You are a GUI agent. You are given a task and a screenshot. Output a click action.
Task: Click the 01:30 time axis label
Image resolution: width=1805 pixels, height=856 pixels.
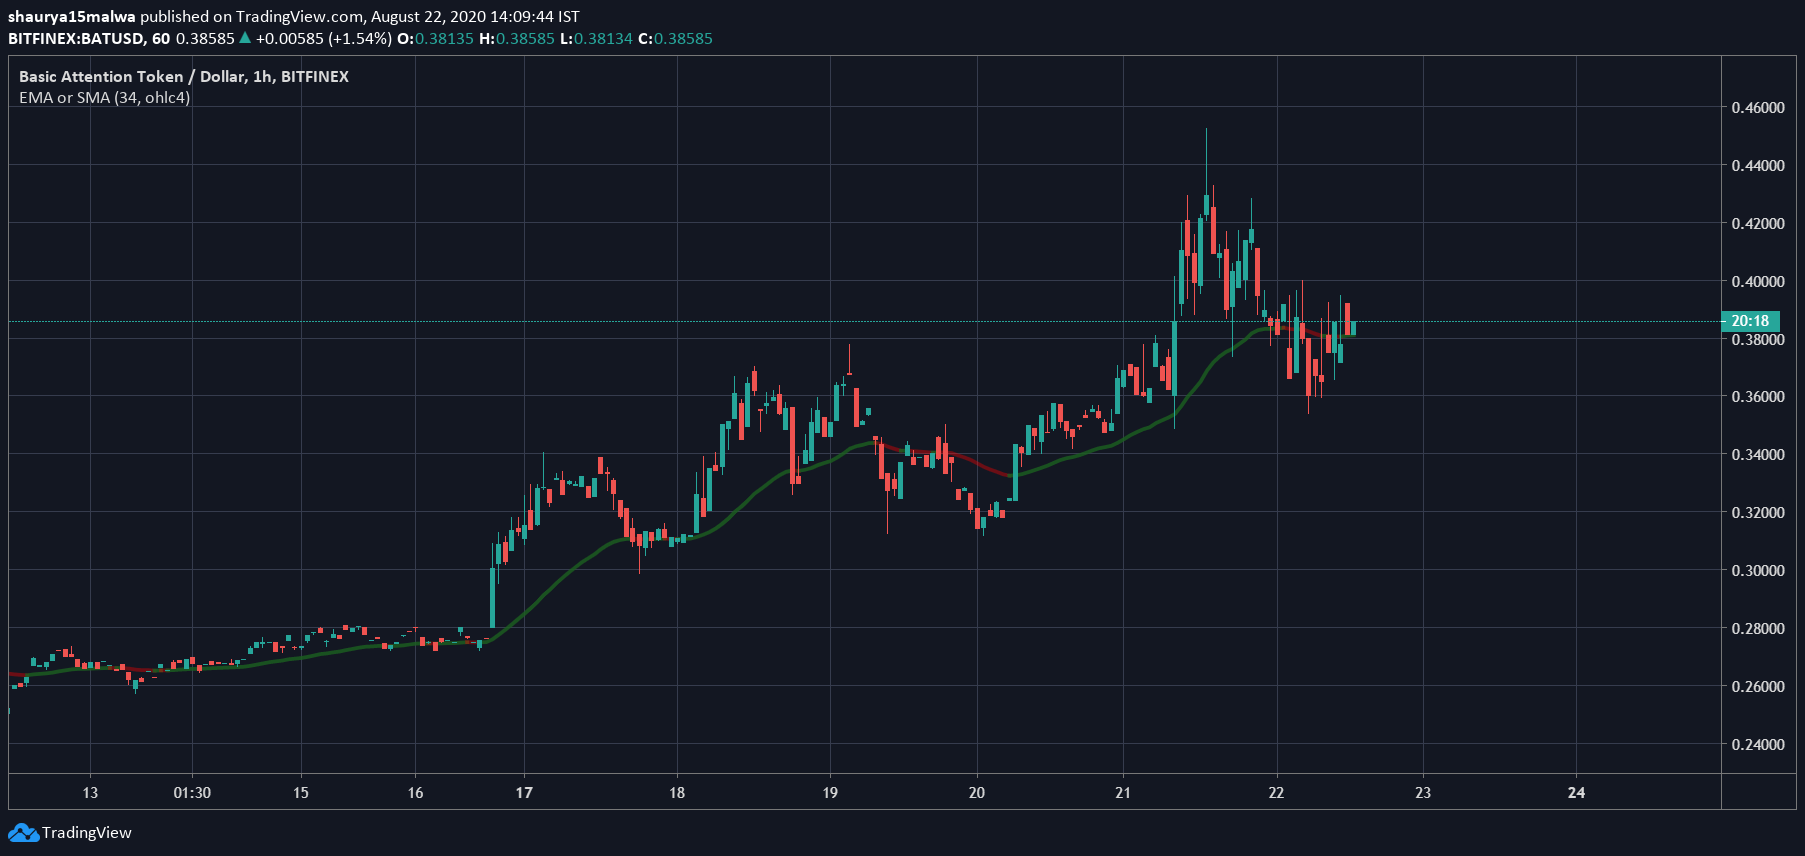(x=192, y=792)
